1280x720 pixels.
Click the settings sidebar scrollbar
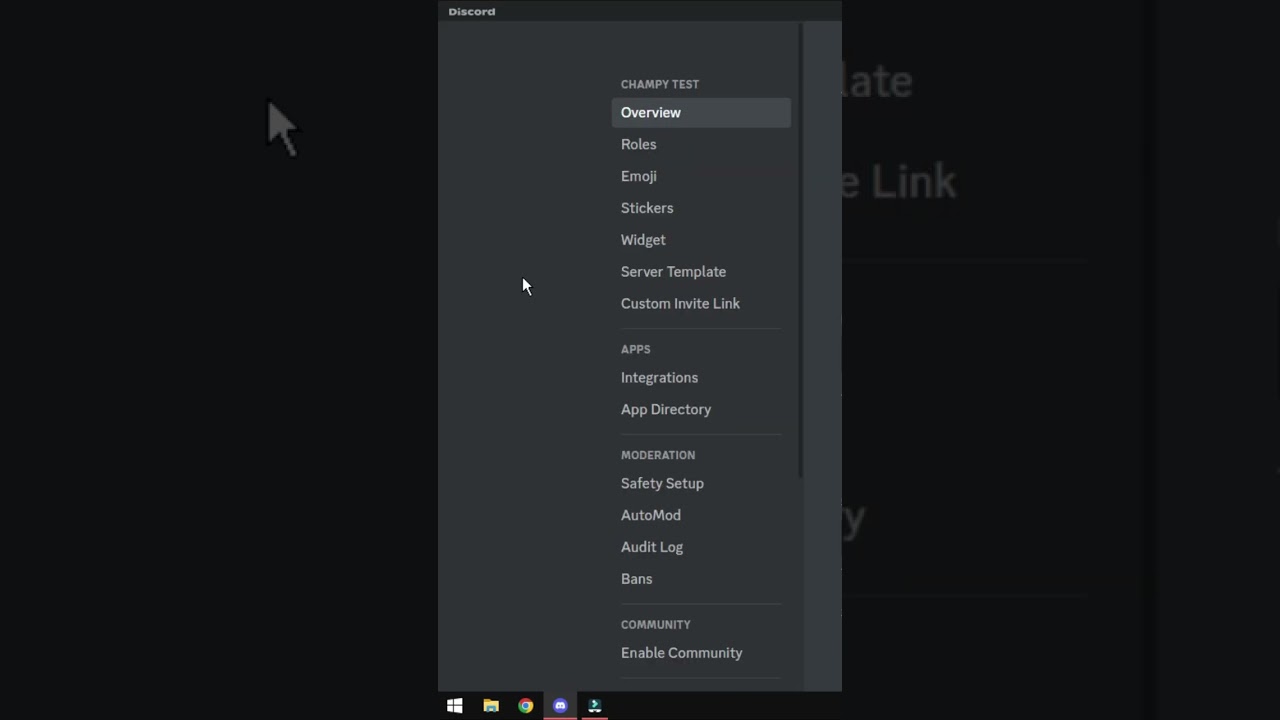click(801, 250)
